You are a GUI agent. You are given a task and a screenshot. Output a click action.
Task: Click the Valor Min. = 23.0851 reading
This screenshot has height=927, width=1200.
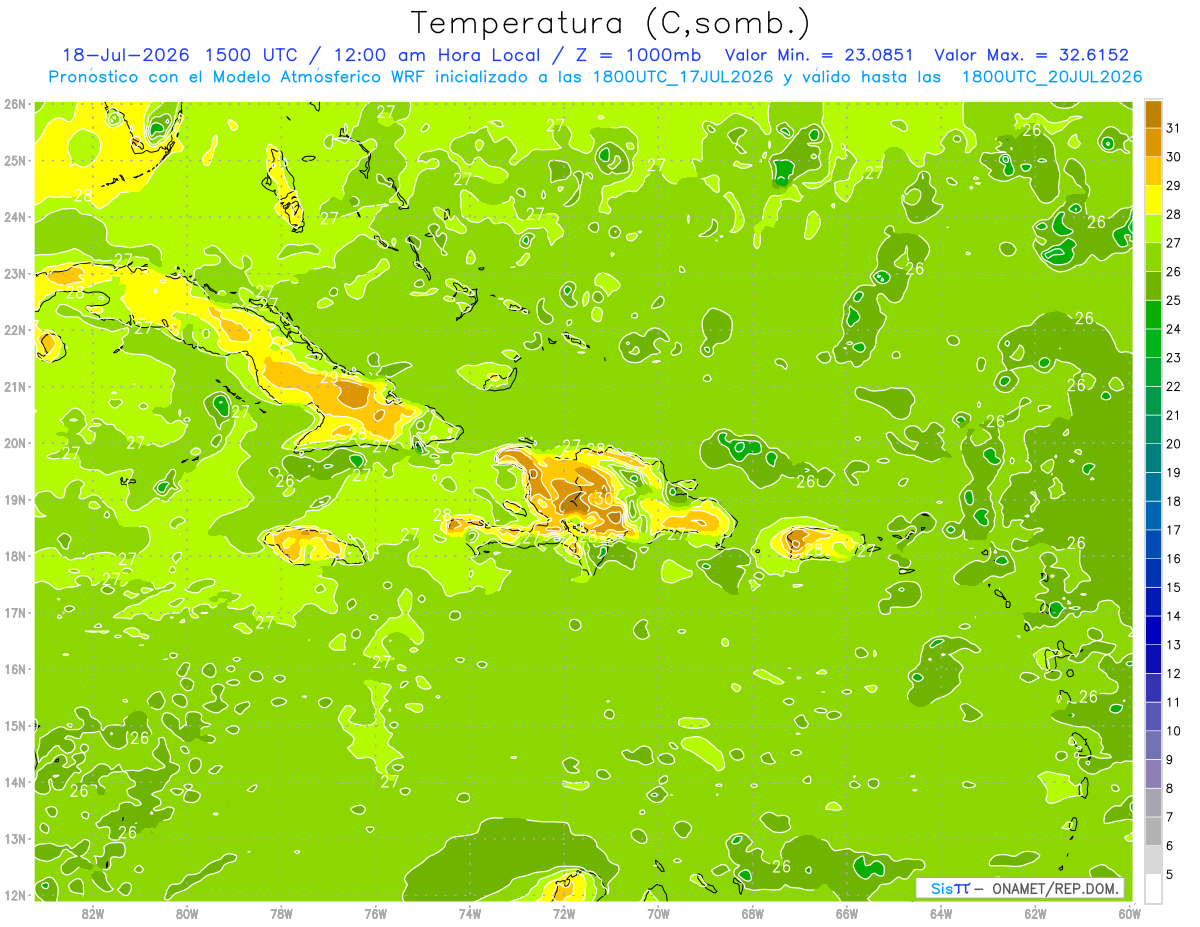818,55
